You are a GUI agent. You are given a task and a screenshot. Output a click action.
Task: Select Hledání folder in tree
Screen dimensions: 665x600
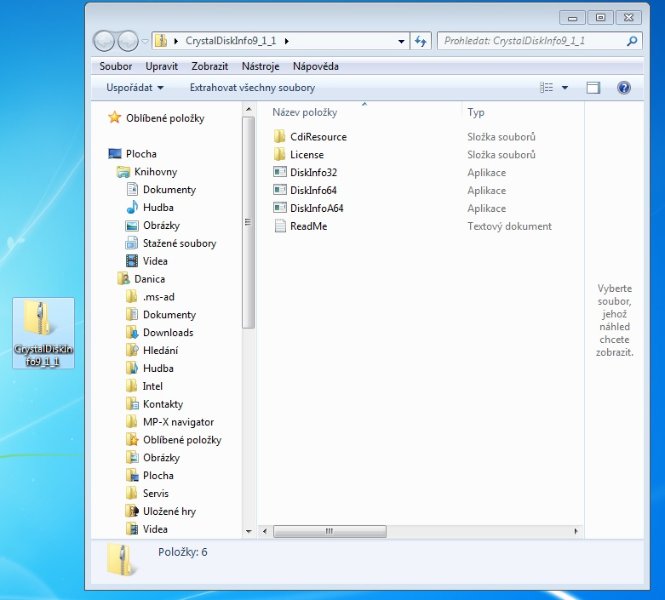point(152,350)
